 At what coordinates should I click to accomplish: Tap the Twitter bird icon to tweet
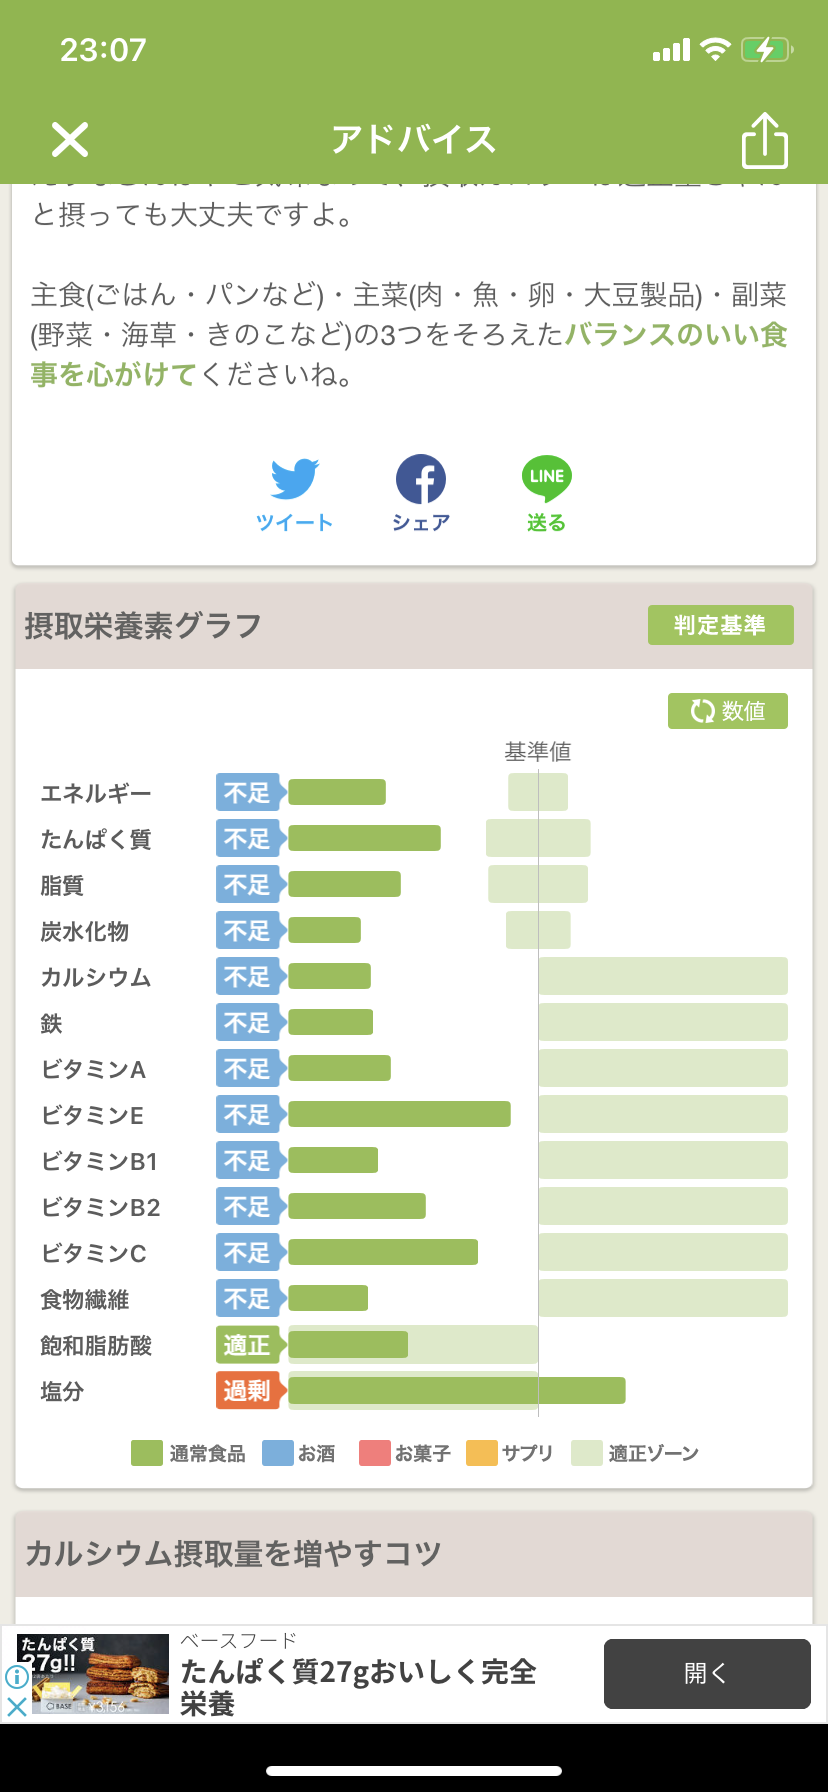(294, 479)
